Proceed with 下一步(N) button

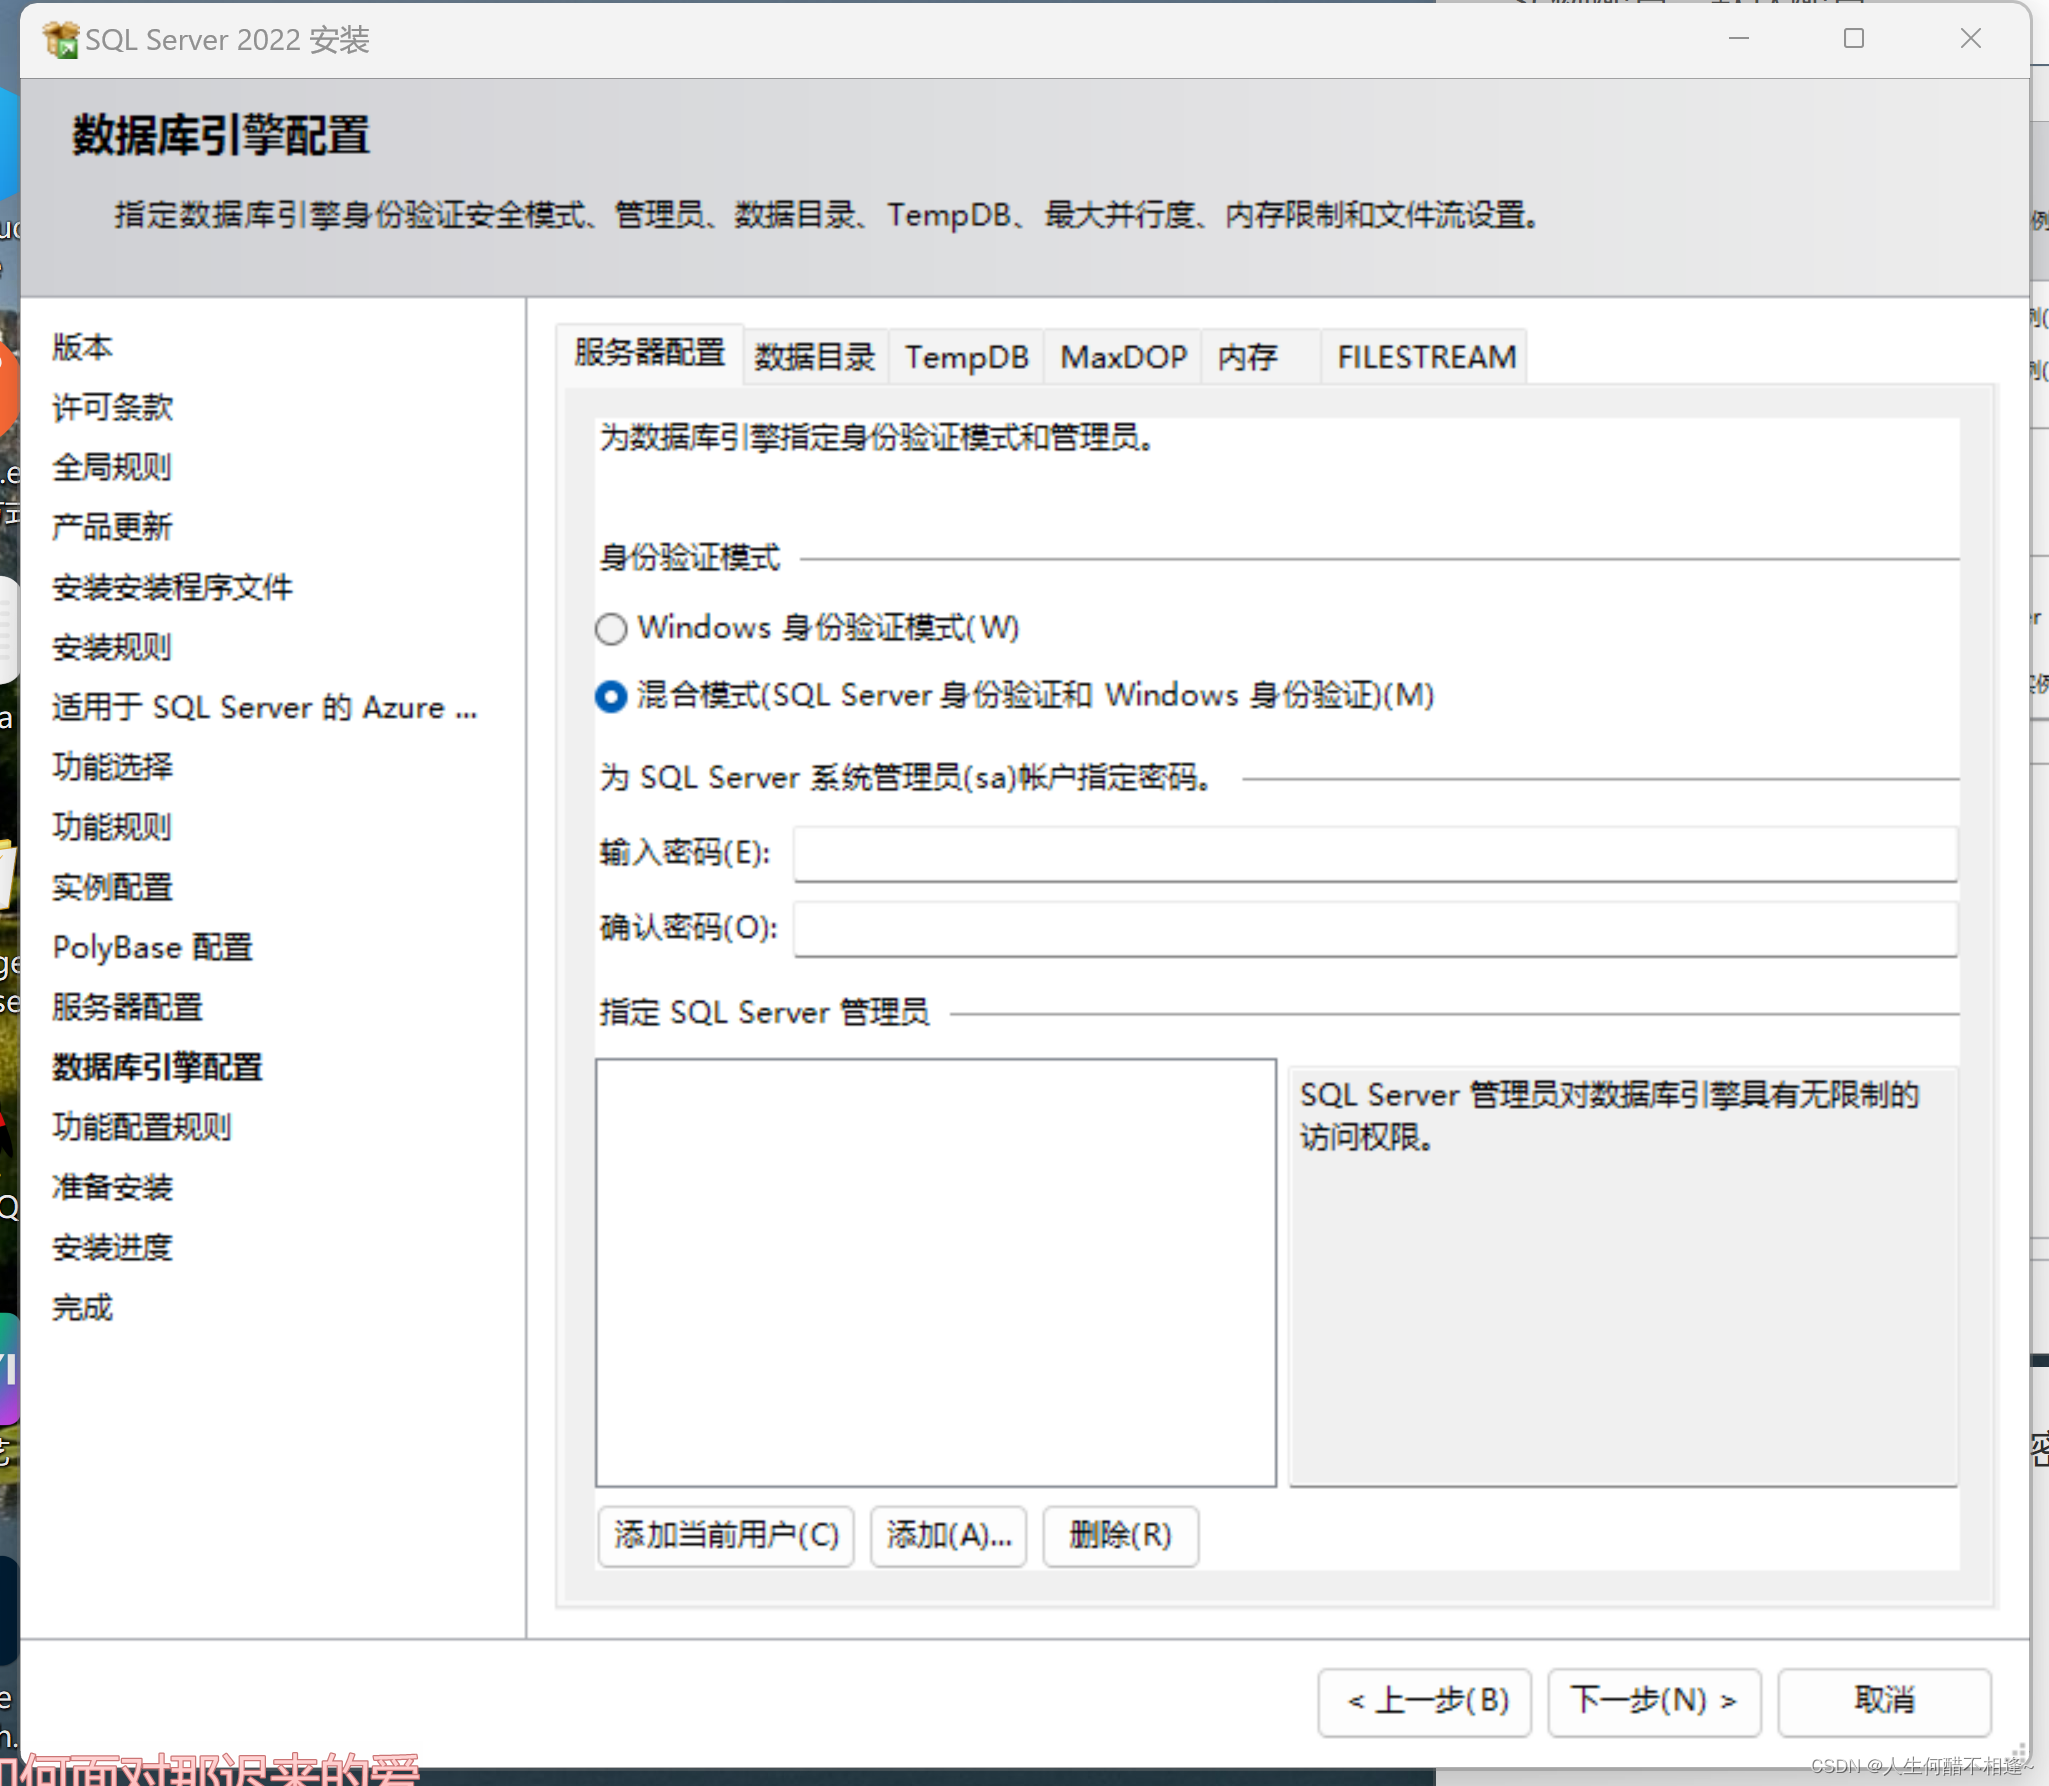[x=1654, y=1701]
